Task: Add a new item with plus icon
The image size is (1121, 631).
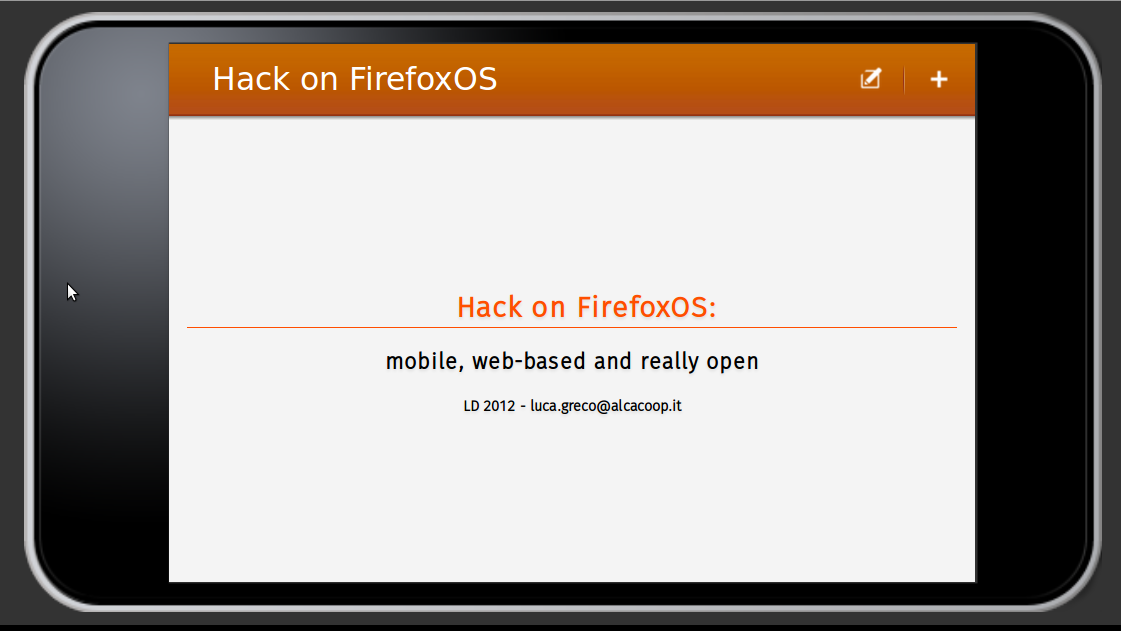Action: [x=939, y=79]
